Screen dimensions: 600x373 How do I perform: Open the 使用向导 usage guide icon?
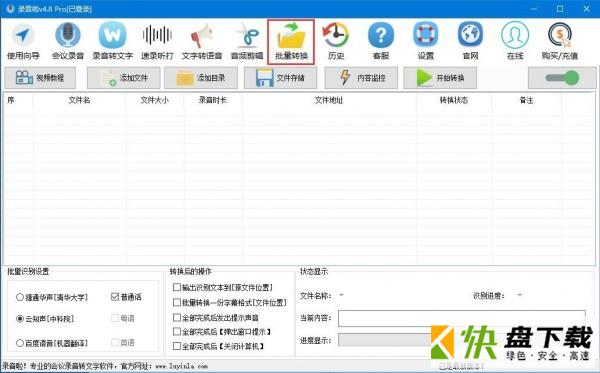(x=23, y=41)
